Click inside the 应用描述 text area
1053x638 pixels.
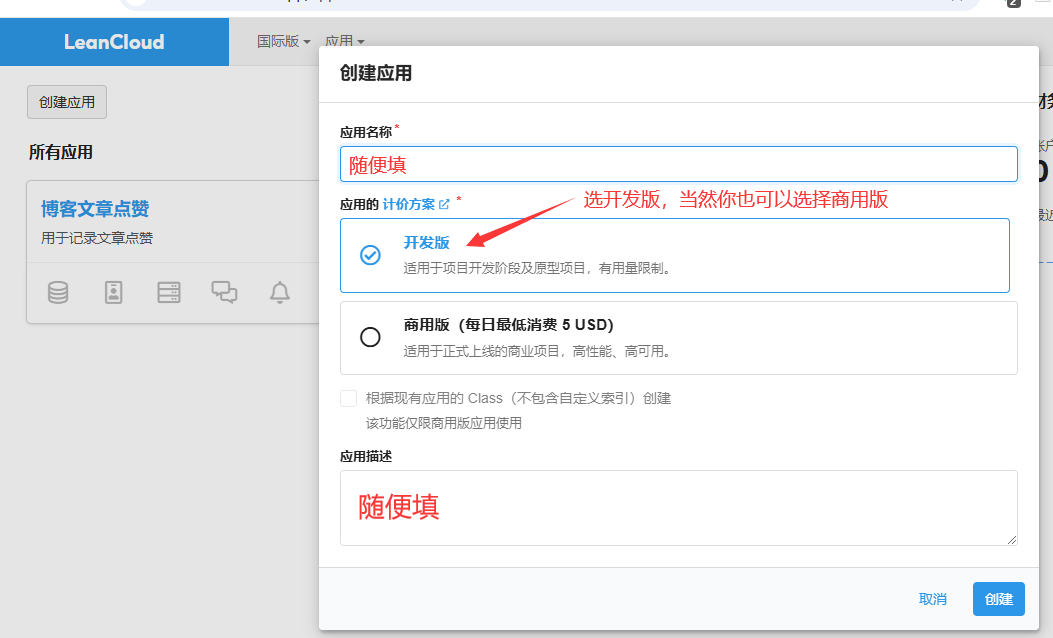click(x=678, y=508)
